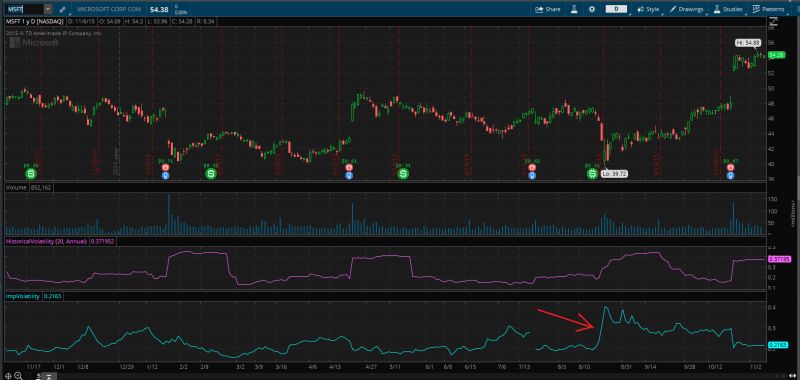Click the O: 54.09 open readout

(110, 22)
